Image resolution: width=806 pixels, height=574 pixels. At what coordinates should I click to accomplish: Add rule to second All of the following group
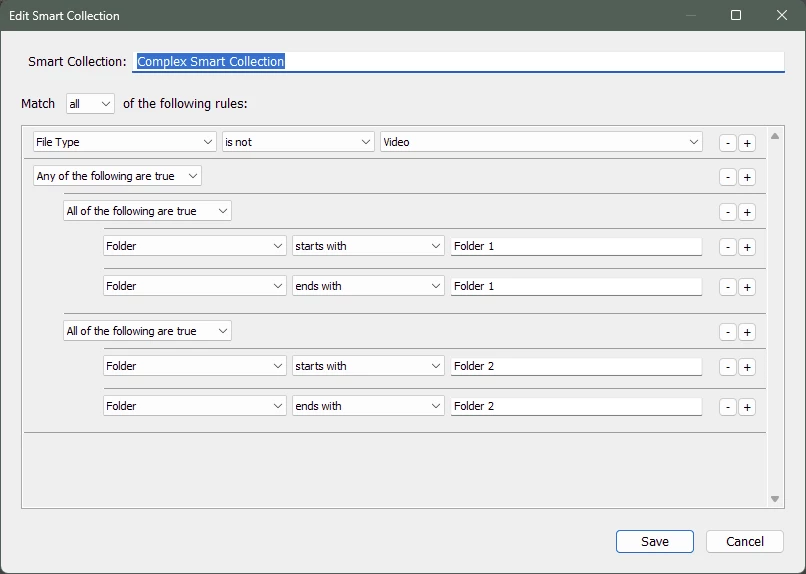coord(747,332)
